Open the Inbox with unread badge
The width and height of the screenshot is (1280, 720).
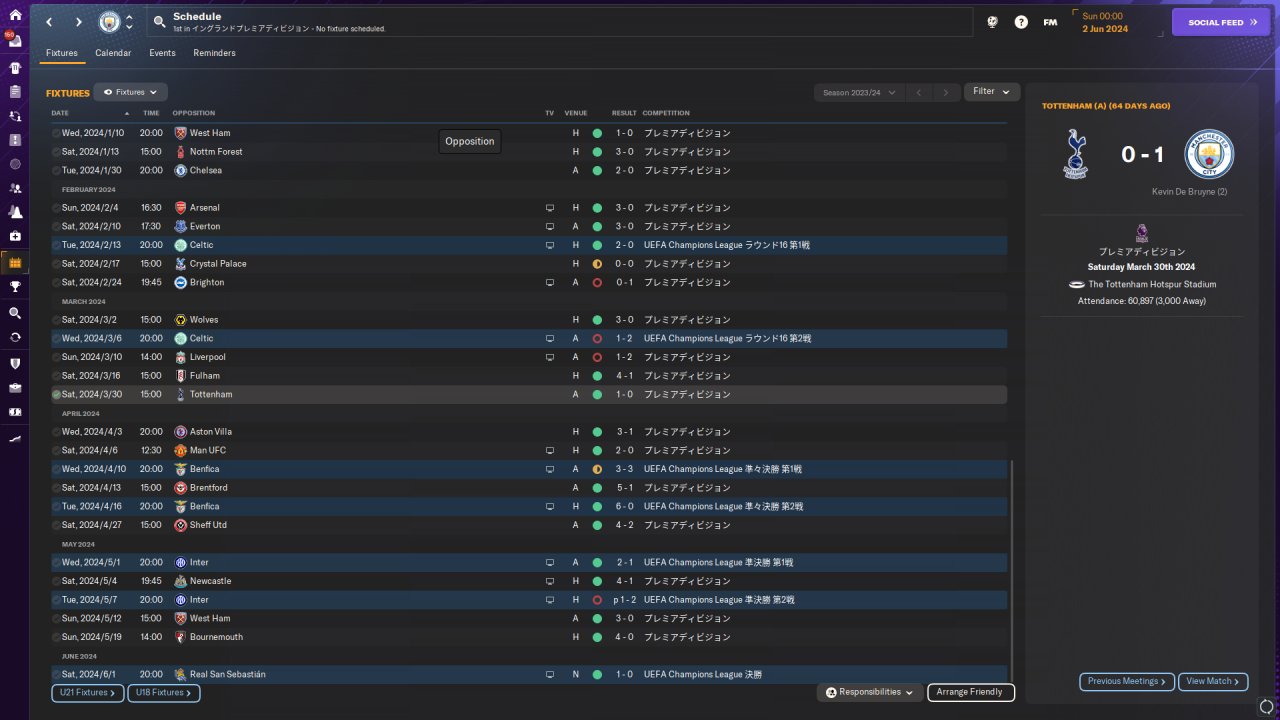pyautogui.click(x=15, y=41)
